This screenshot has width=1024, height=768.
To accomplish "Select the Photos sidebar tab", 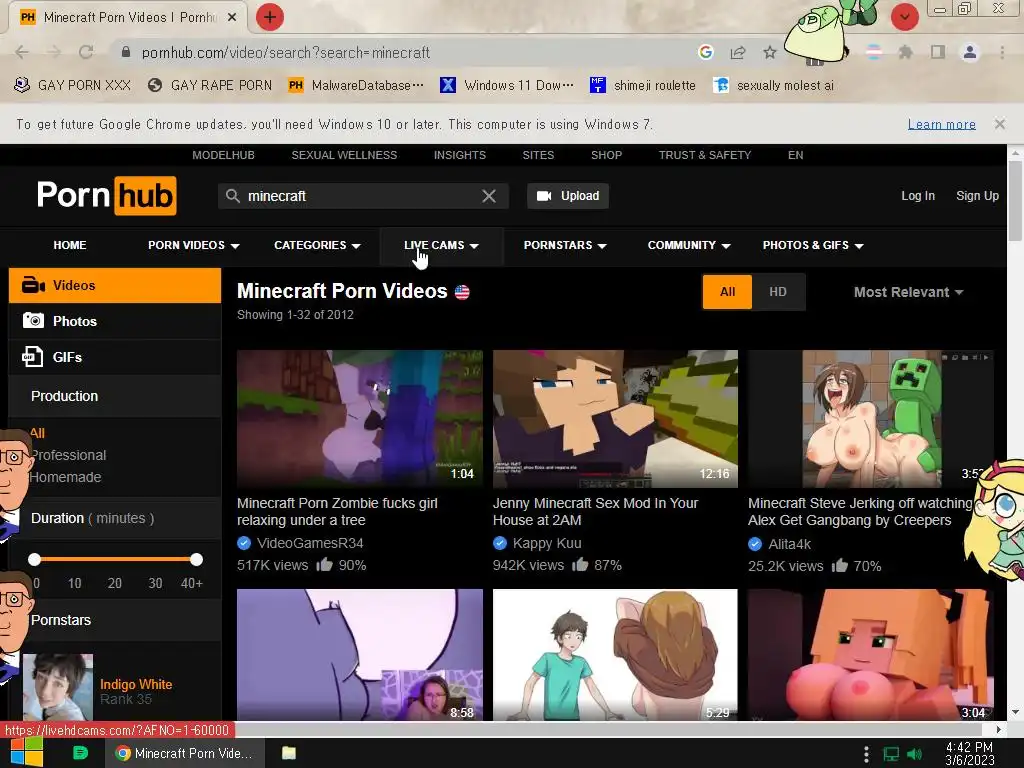I will 115,321.
